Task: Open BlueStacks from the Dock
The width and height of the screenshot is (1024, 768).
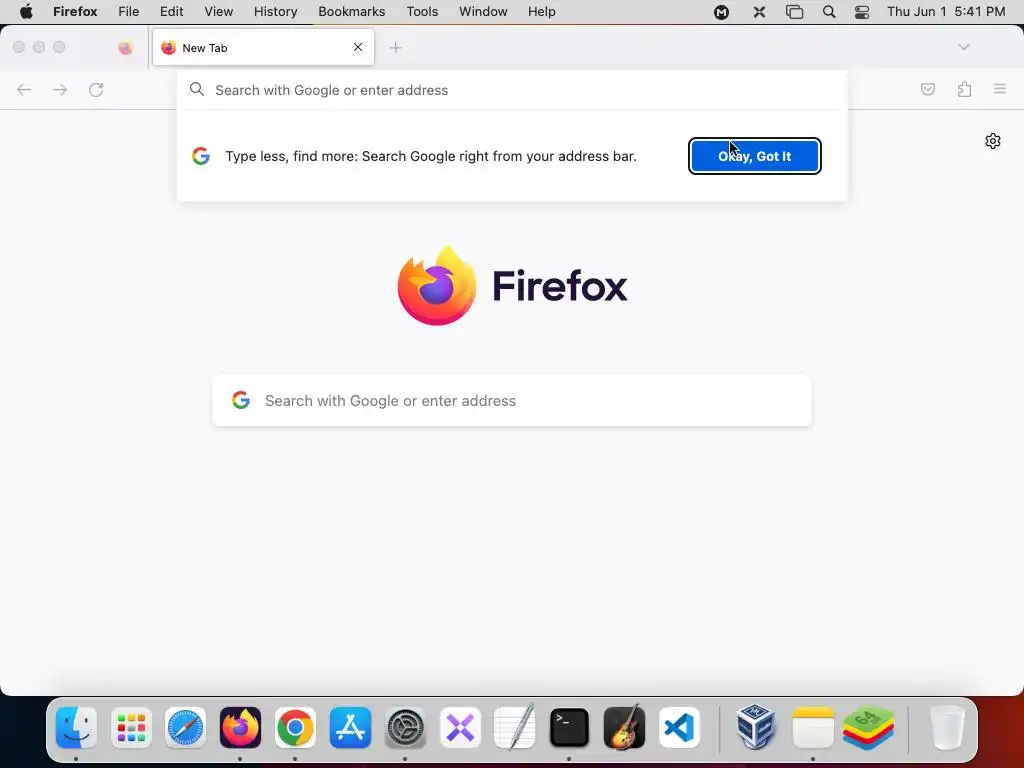Action: tap(868, 727)
